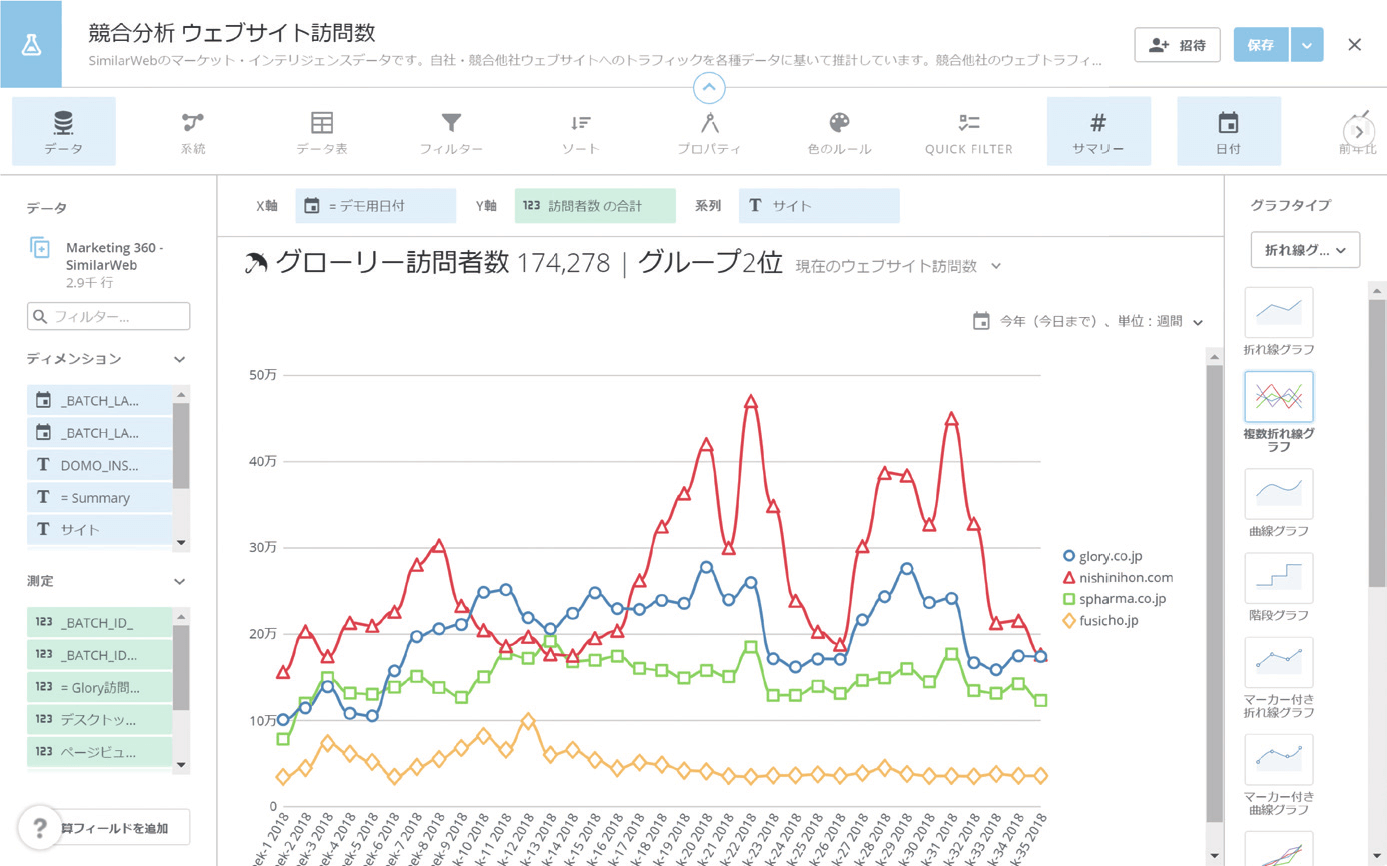This screenshot has width=1387, height=866.
Task: Close the card editor with X
Action: (x=1355, y=45)
